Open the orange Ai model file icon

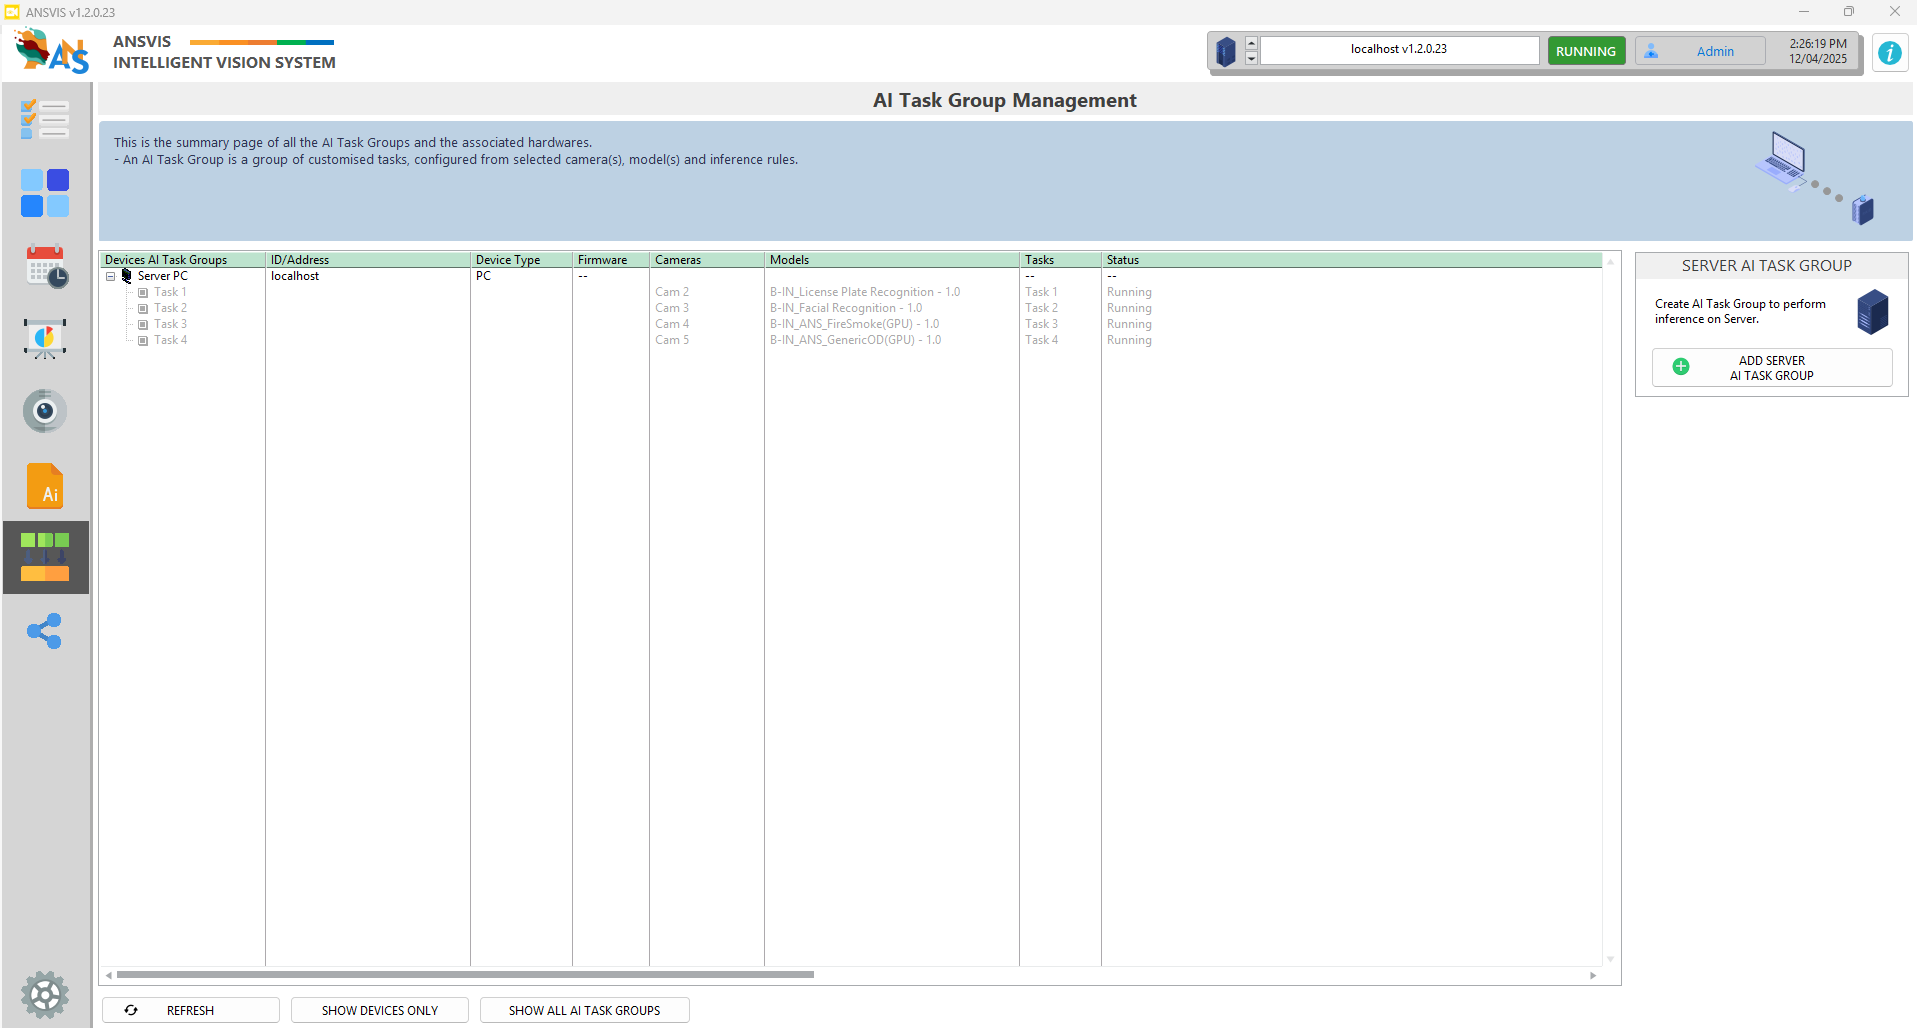45,486
